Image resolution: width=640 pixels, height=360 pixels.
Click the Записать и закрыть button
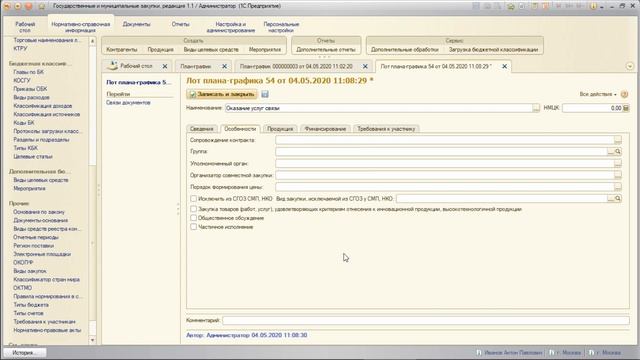tap(222, 94)
